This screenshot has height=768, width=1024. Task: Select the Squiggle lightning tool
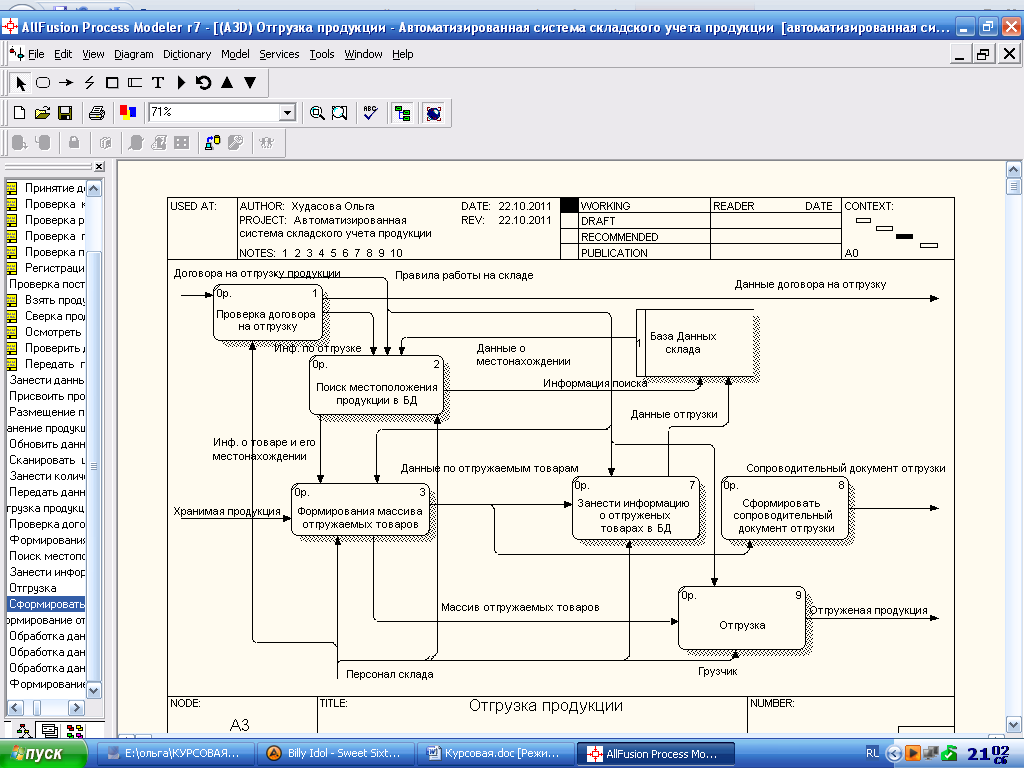coord(89,83)
